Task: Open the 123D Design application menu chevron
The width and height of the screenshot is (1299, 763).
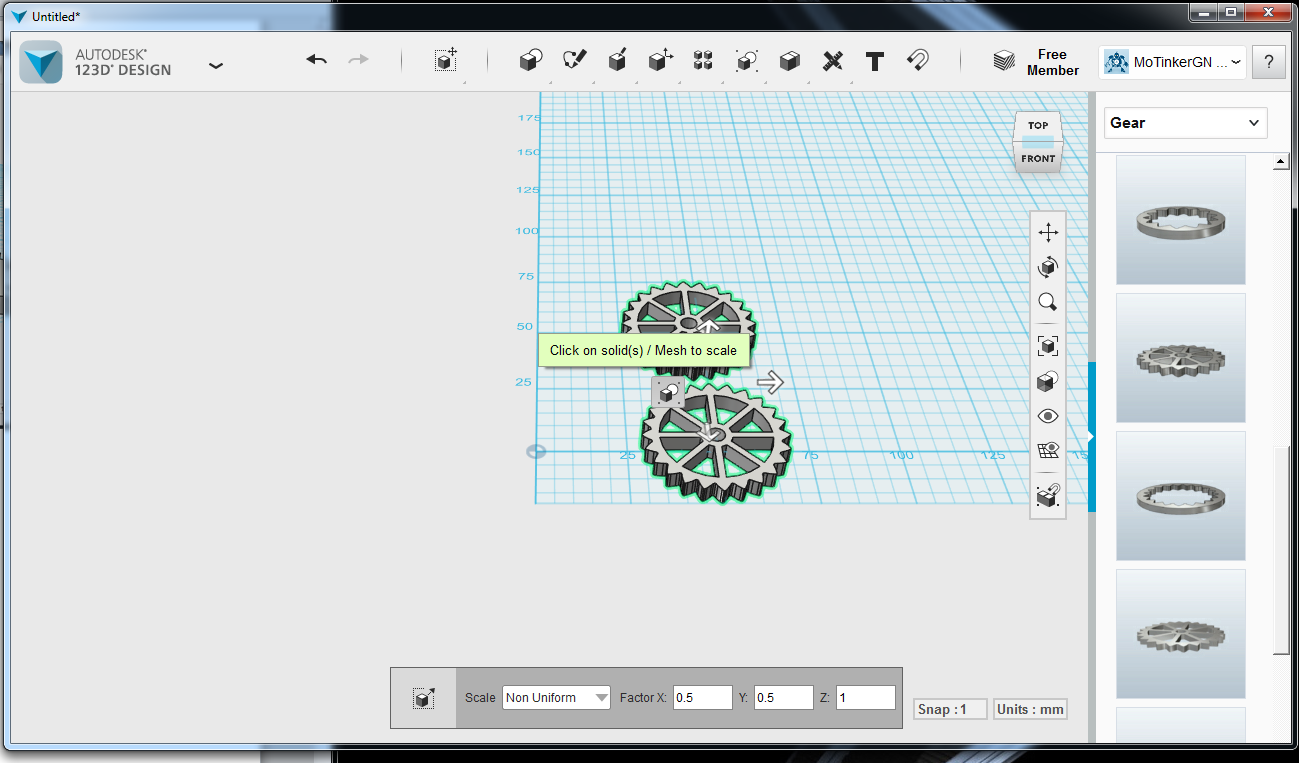Action: pos(215,66)
